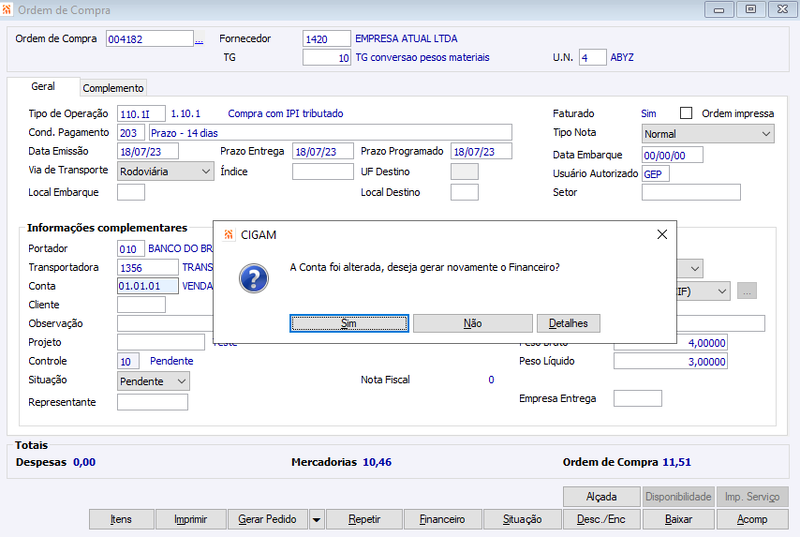Click the Tipo de Operação field

click(141, 114)
